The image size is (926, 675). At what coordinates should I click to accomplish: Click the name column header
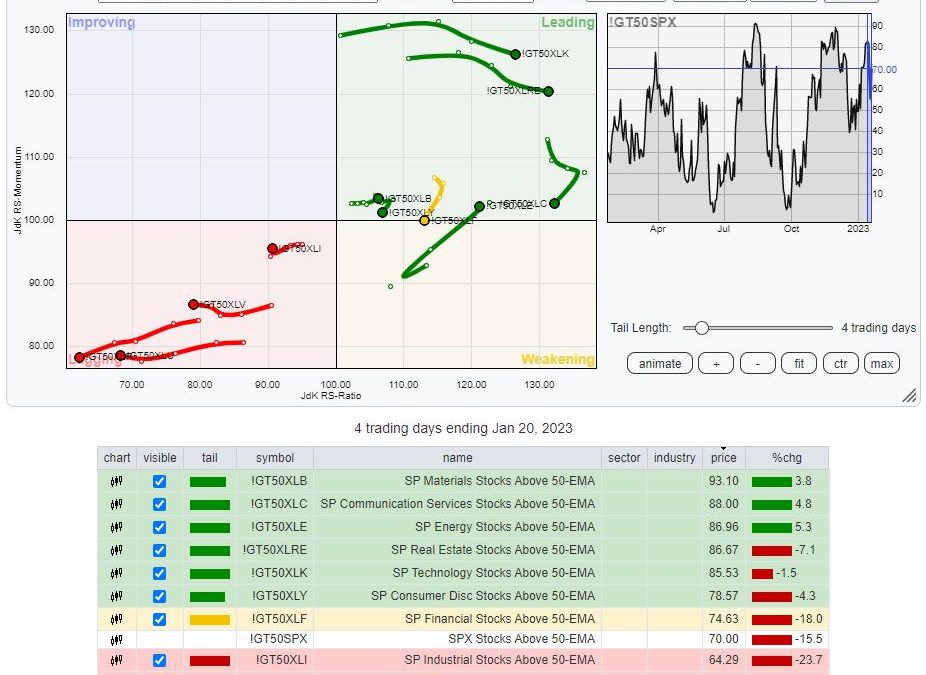[x=457, y=458]
